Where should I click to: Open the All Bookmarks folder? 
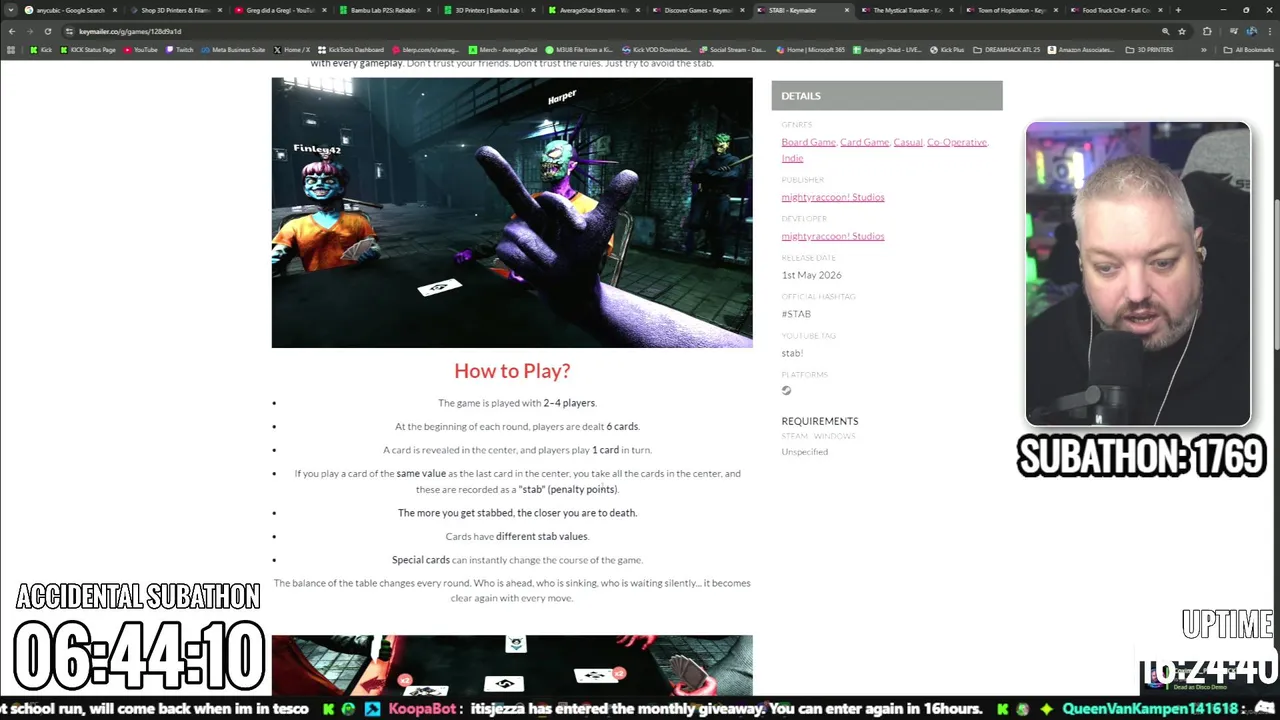(1250, 49)
